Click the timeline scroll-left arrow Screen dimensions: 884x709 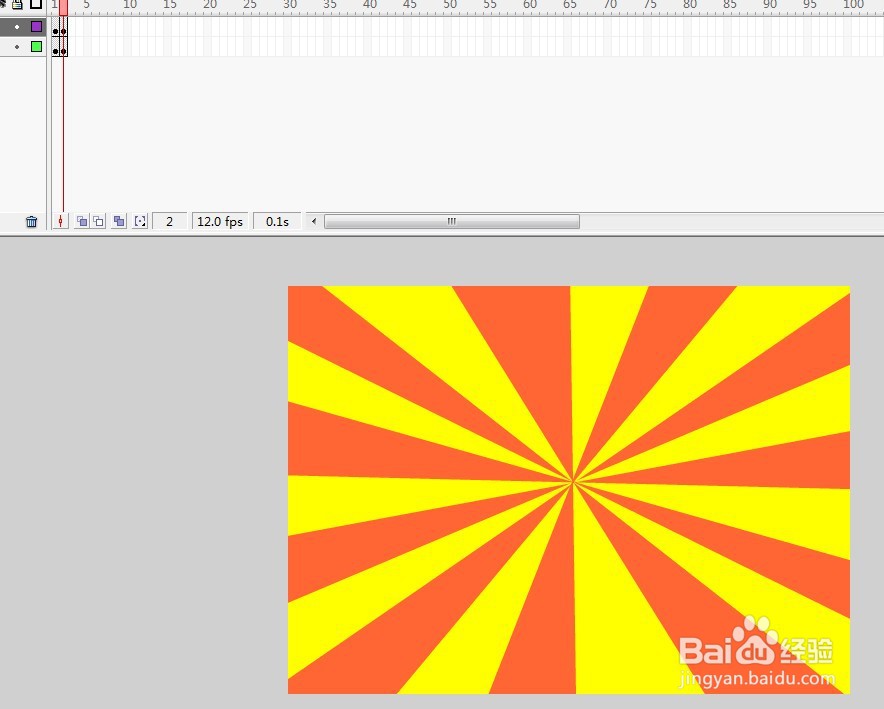[x=314, y=221]
